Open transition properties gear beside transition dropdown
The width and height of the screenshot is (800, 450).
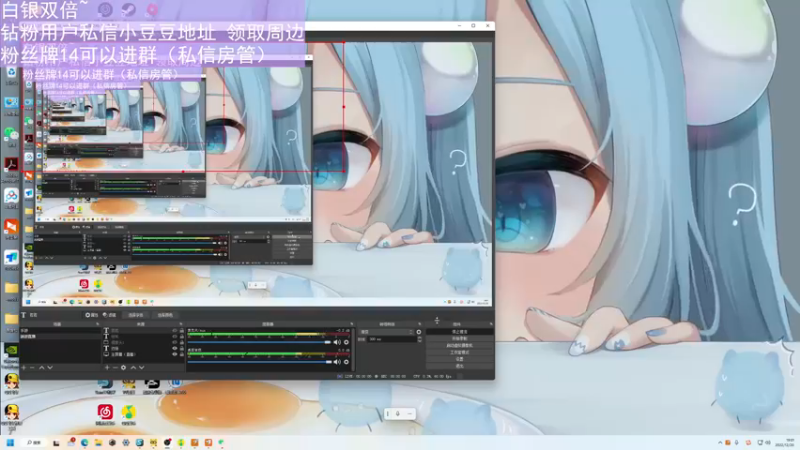point(419,332)
